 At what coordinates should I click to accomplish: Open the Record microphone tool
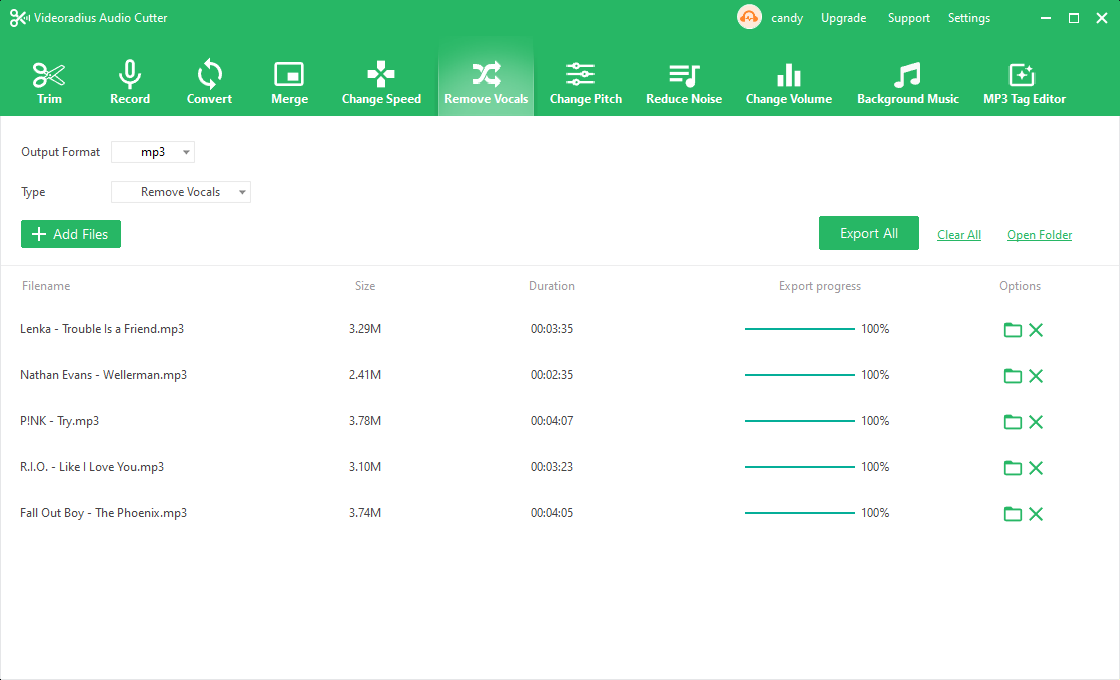click(130, 83)
